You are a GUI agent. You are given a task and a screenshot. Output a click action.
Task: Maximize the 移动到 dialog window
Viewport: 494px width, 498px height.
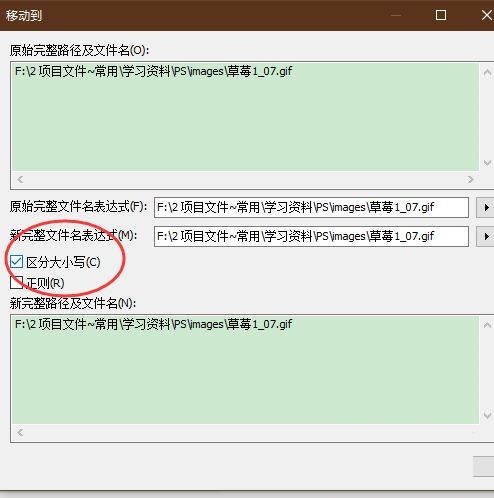tap(441, 15)
